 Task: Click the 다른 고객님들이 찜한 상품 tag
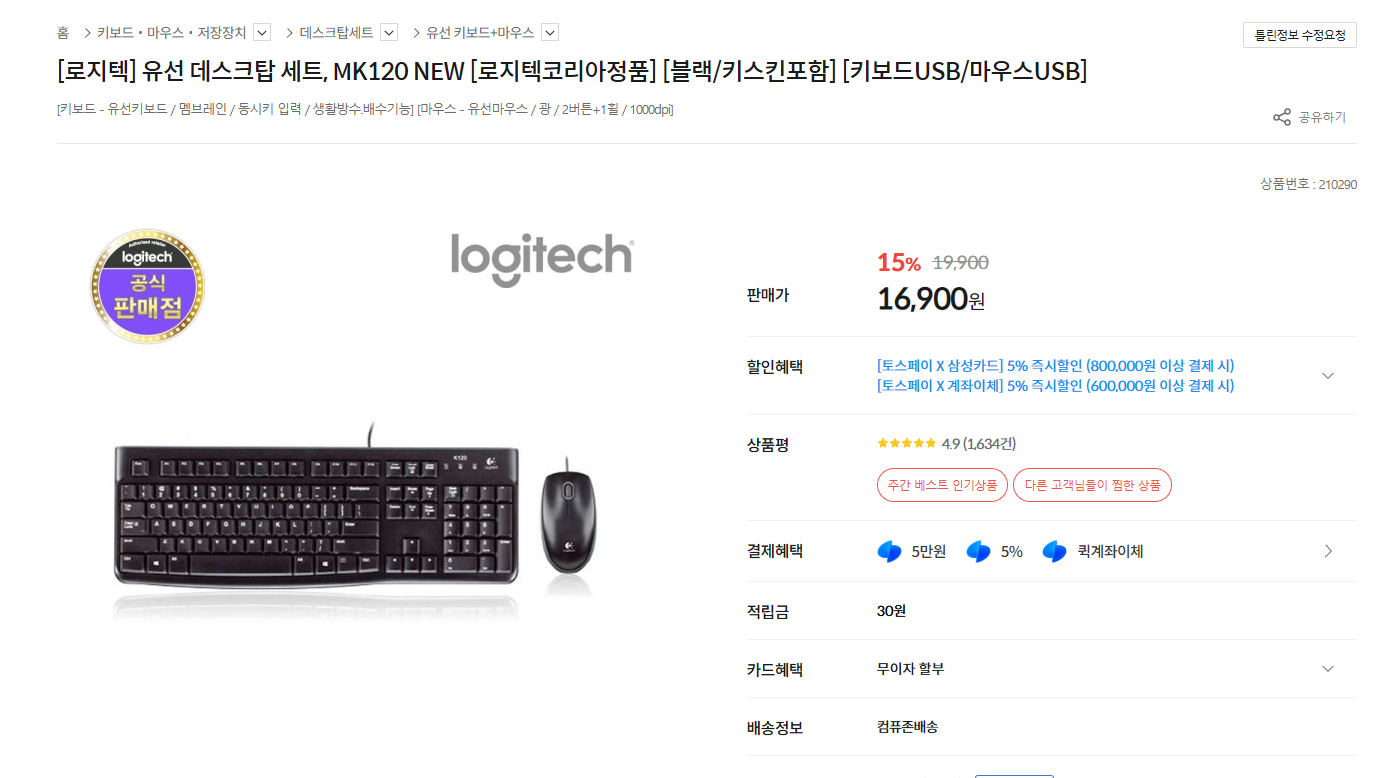tap(1092, 485)
